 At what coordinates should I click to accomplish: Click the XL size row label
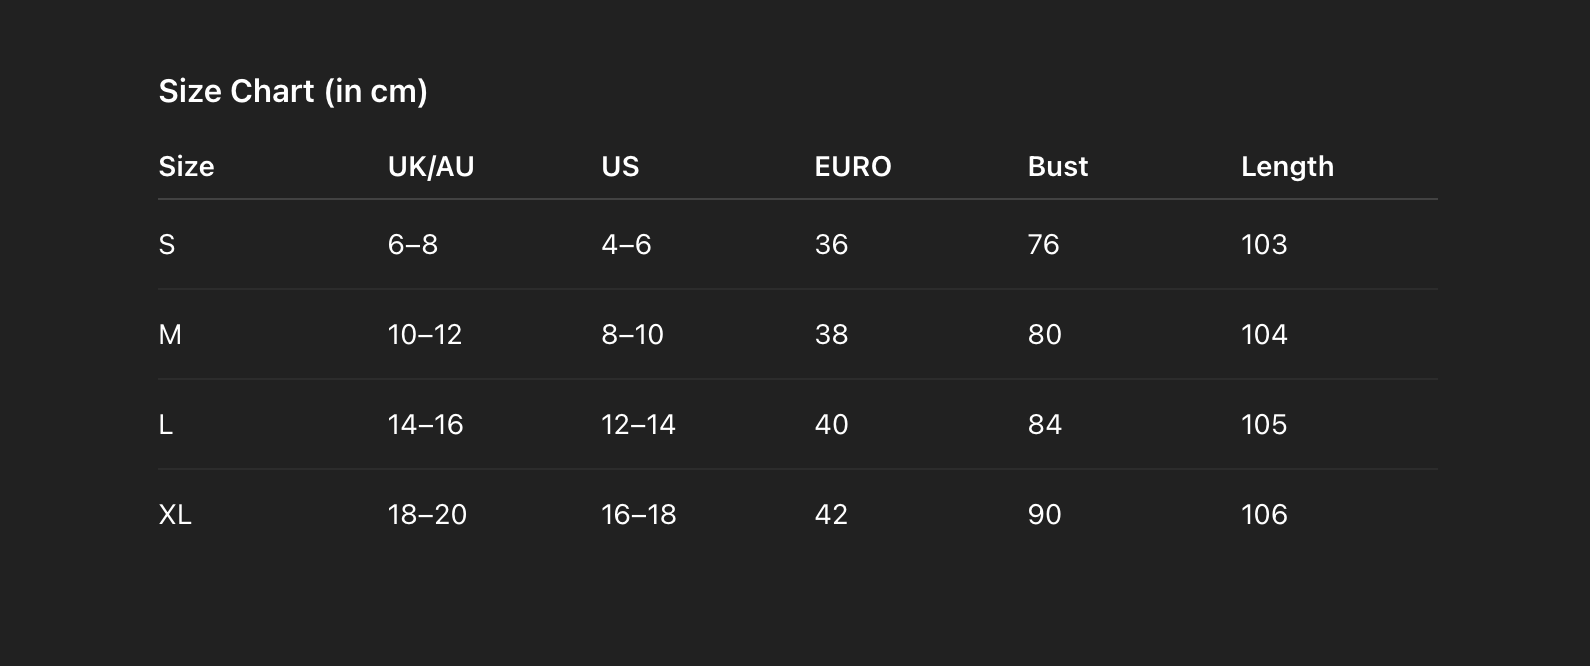coord(175,514)
